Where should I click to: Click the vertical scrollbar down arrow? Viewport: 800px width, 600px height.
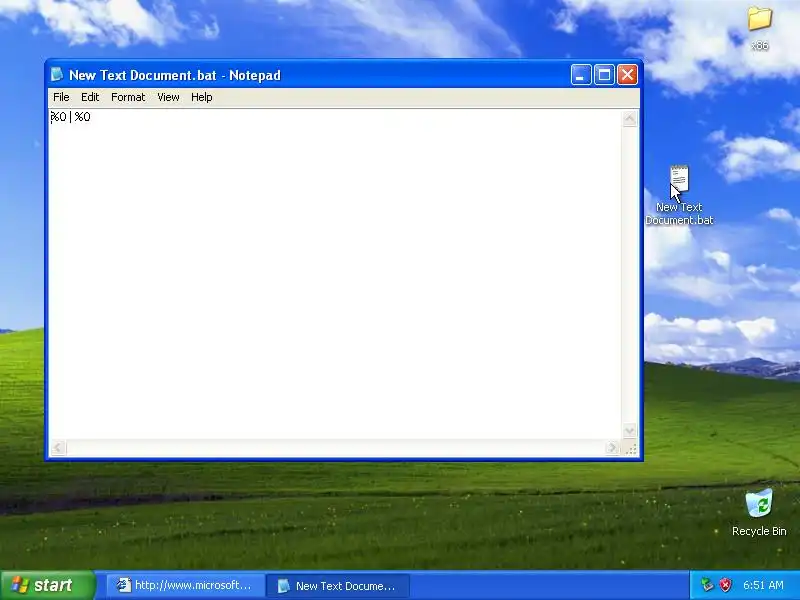[630, 431]
